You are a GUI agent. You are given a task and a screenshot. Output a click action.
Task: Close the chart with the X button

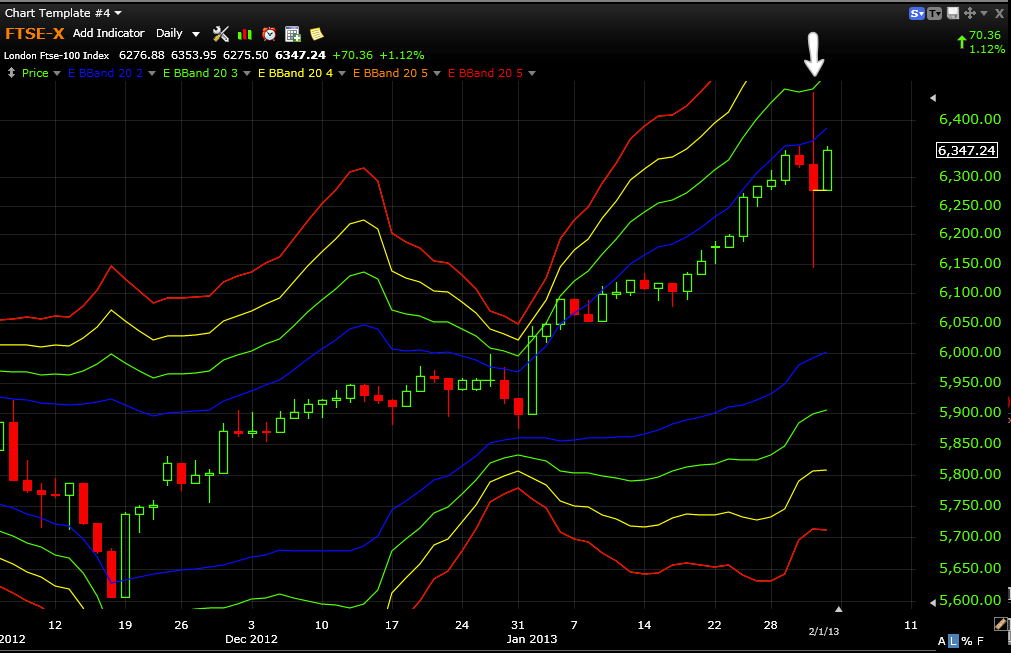pyautogui.click(x=999, y=13)
